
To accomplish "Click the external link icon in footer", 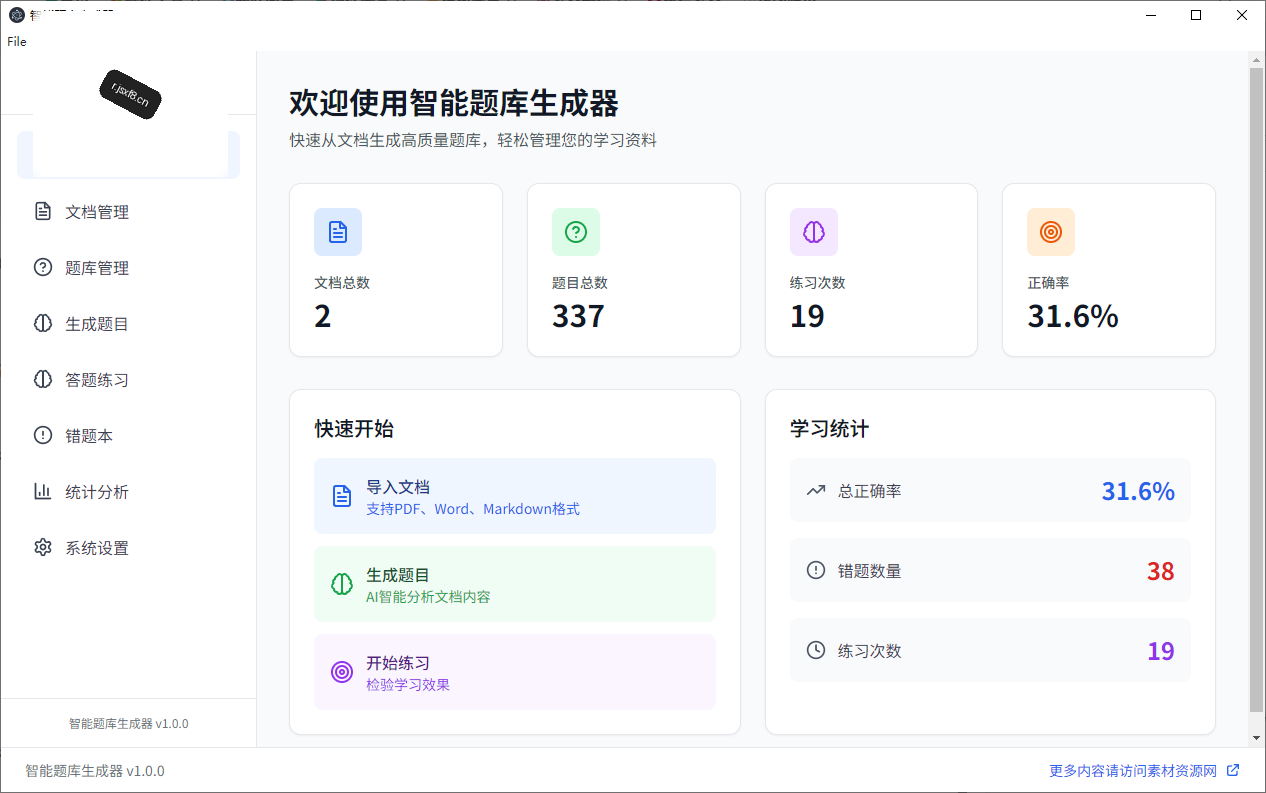I will point(1233,770).
